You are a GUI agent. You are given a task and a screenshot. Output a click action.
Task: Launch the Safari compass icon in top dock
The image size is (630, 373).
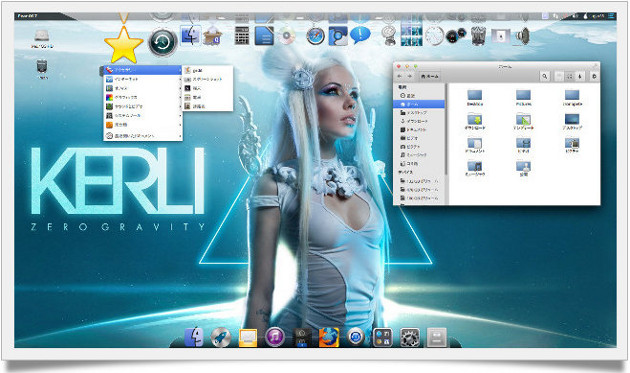click(315, 36)
